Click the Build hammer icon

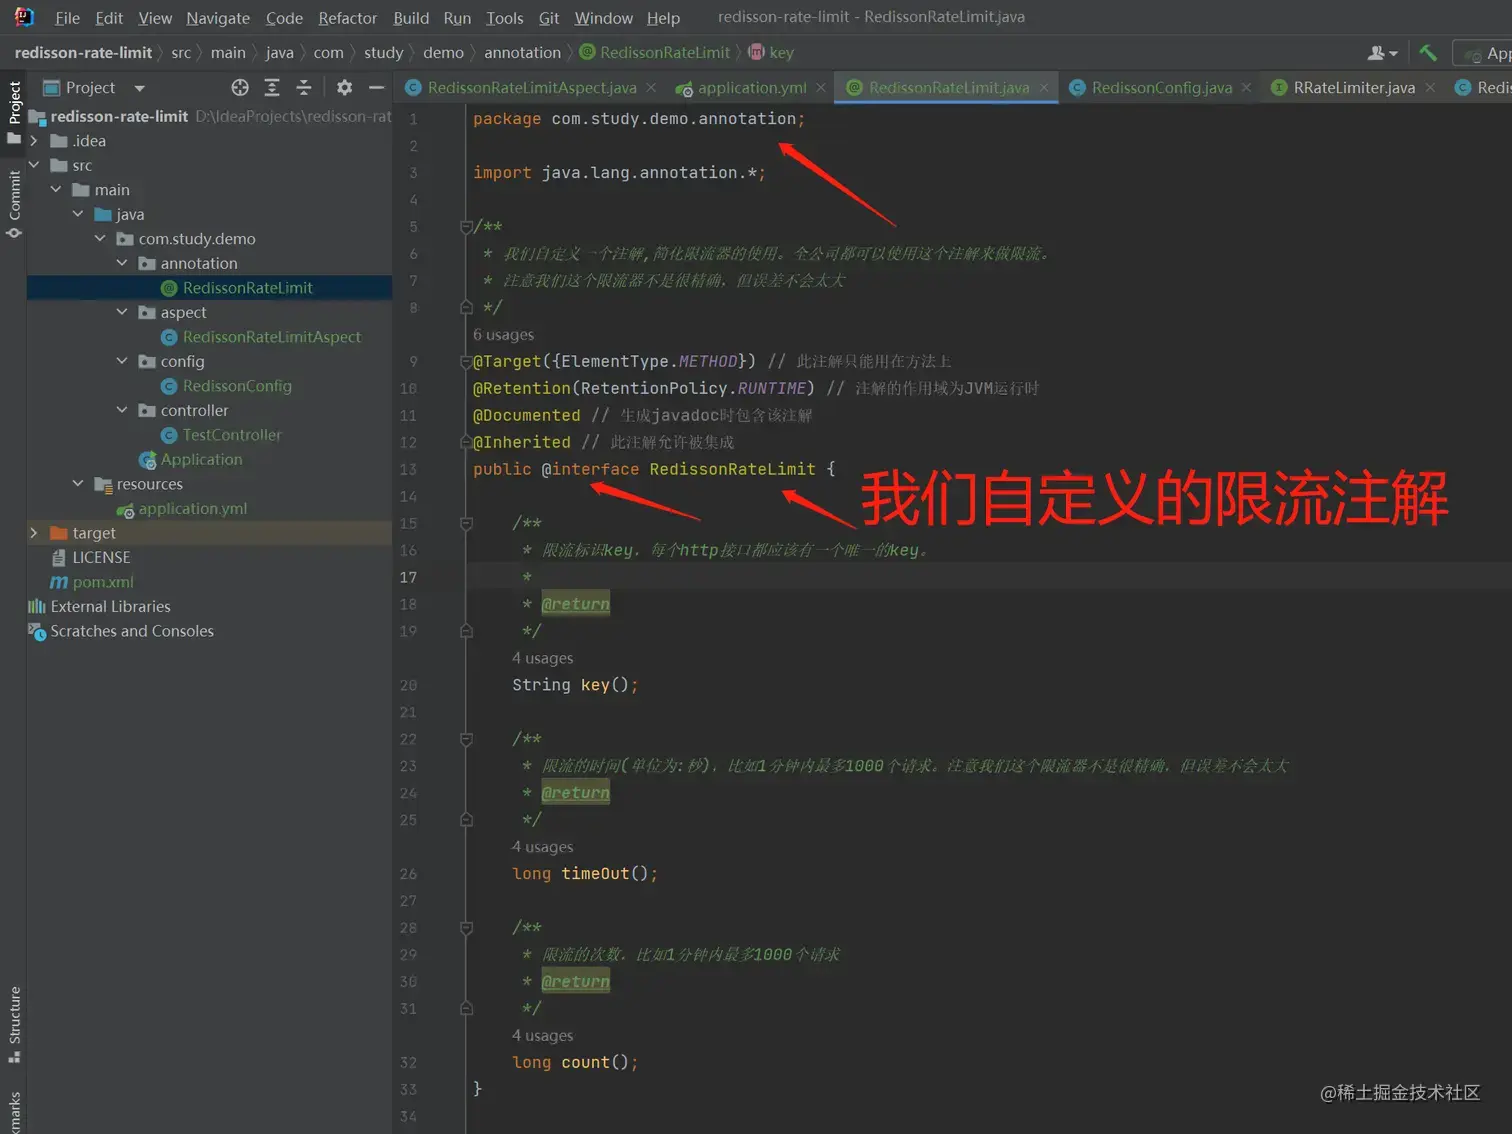coord(1428,53)
